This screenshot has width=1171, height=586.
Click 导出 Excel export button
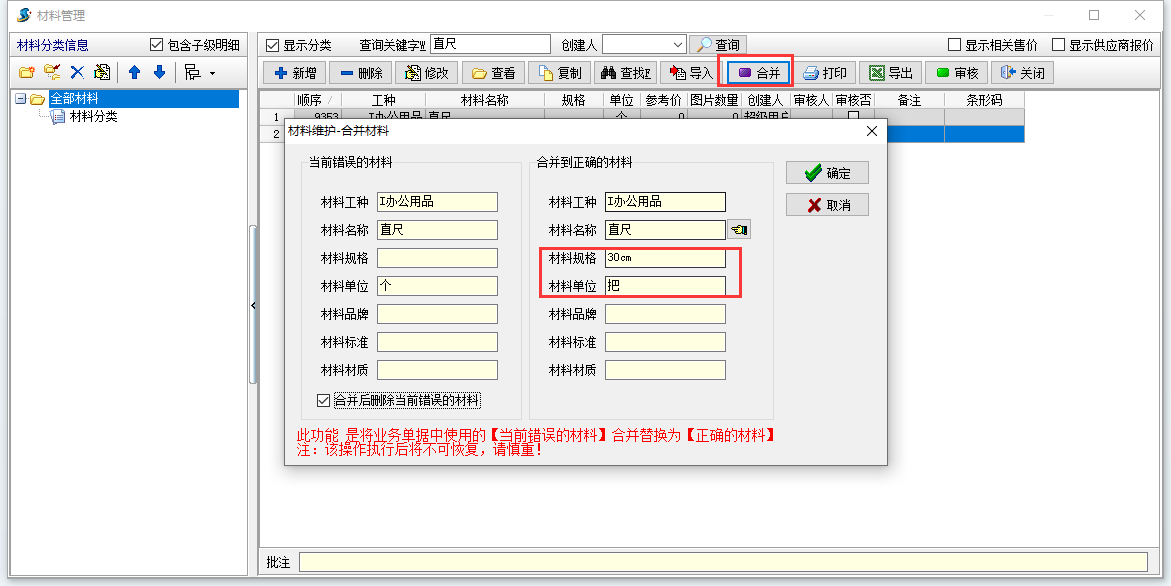pos(890,73)
